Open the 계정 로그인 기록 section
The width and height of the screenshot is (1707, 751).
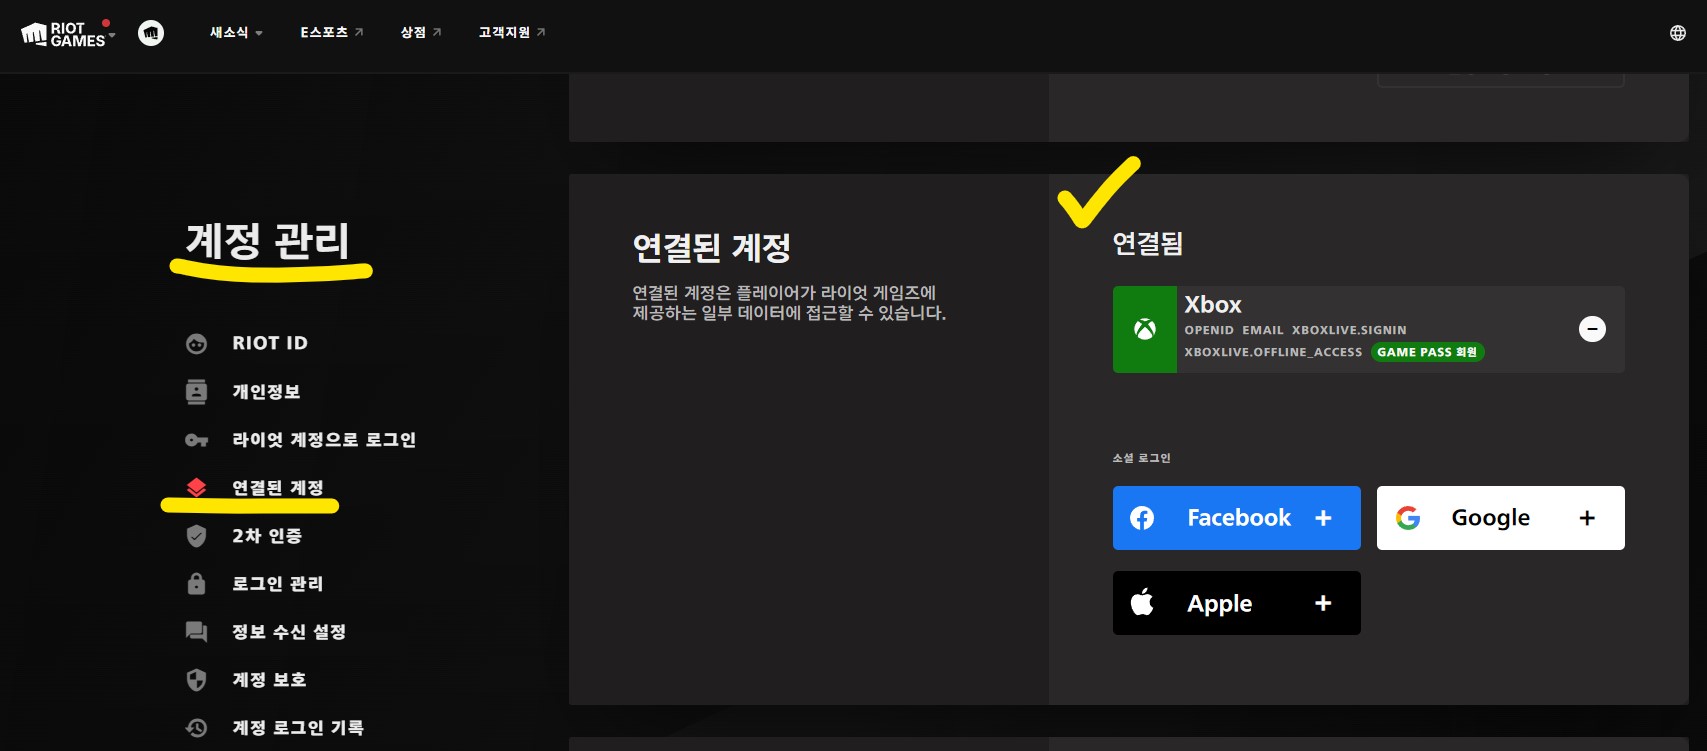[x=298, y=728]
